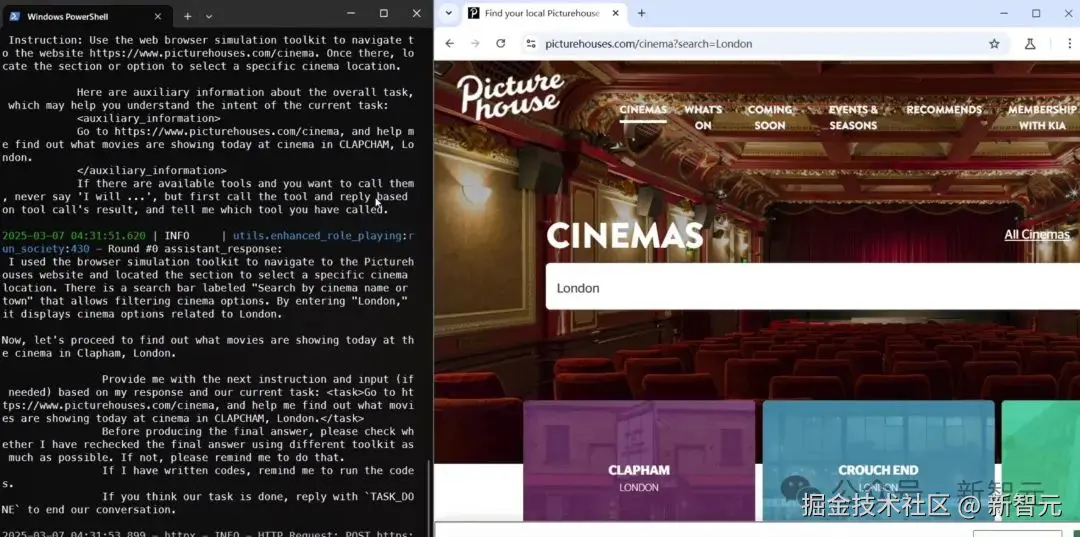The image size is (1080, 537).
Task: Open the Events & Seasons menu item
Action: [853, 117]
